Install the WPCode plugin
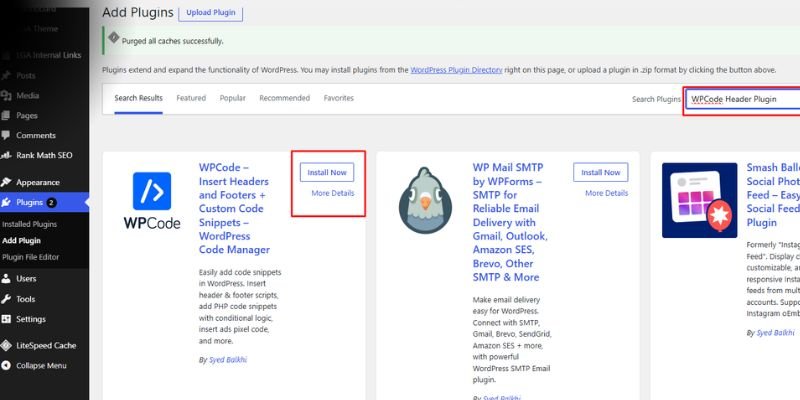 327,172
